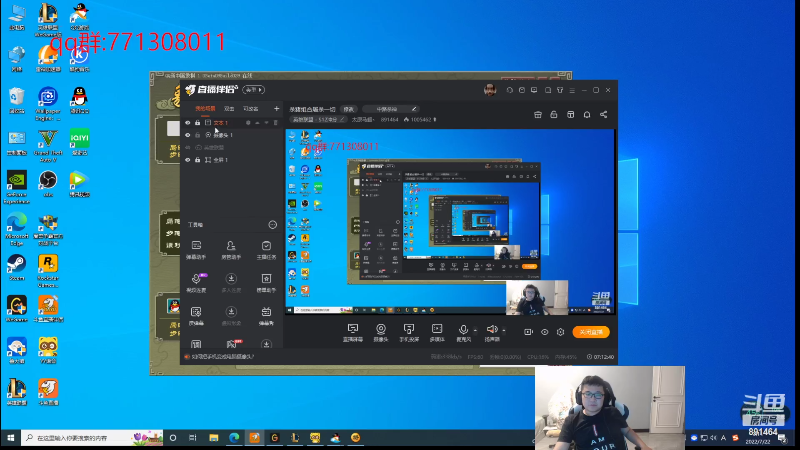The image size is (800, 450).
Task: Click the preview eye icon in bottom bar
Action: point(544,332)
